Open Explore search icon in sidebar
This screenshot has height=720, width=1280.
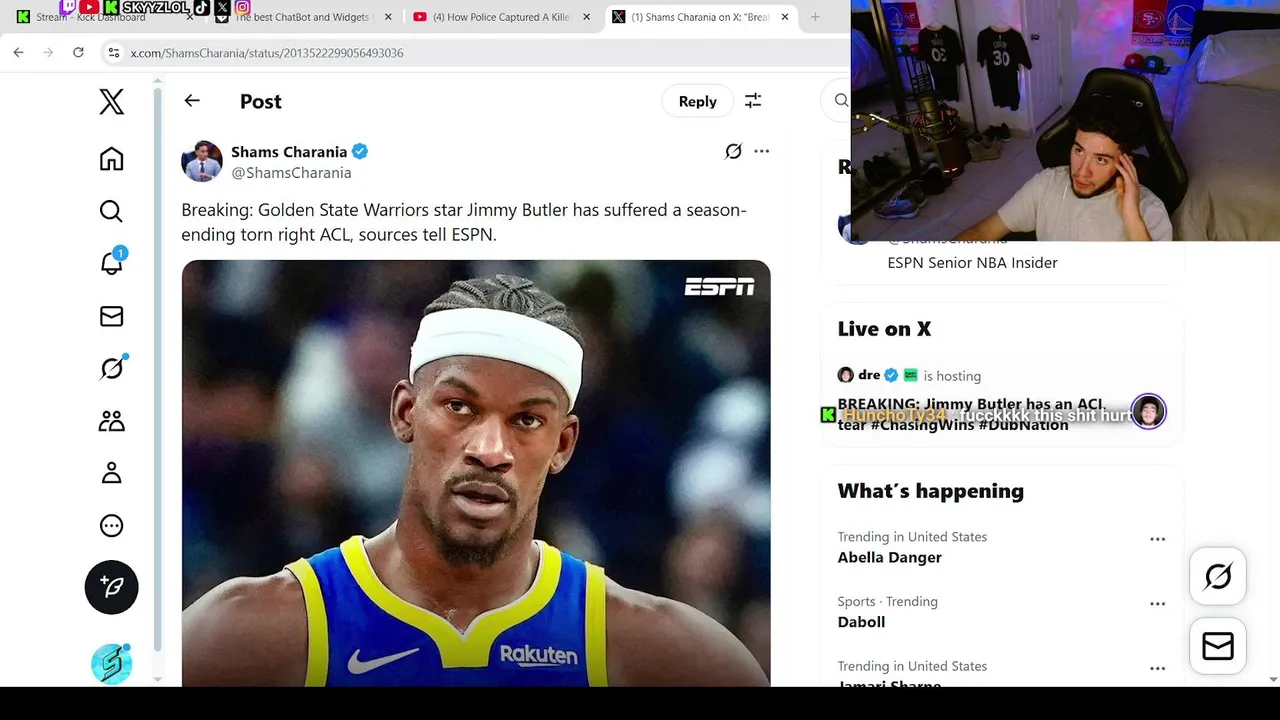tap(111, 211)
